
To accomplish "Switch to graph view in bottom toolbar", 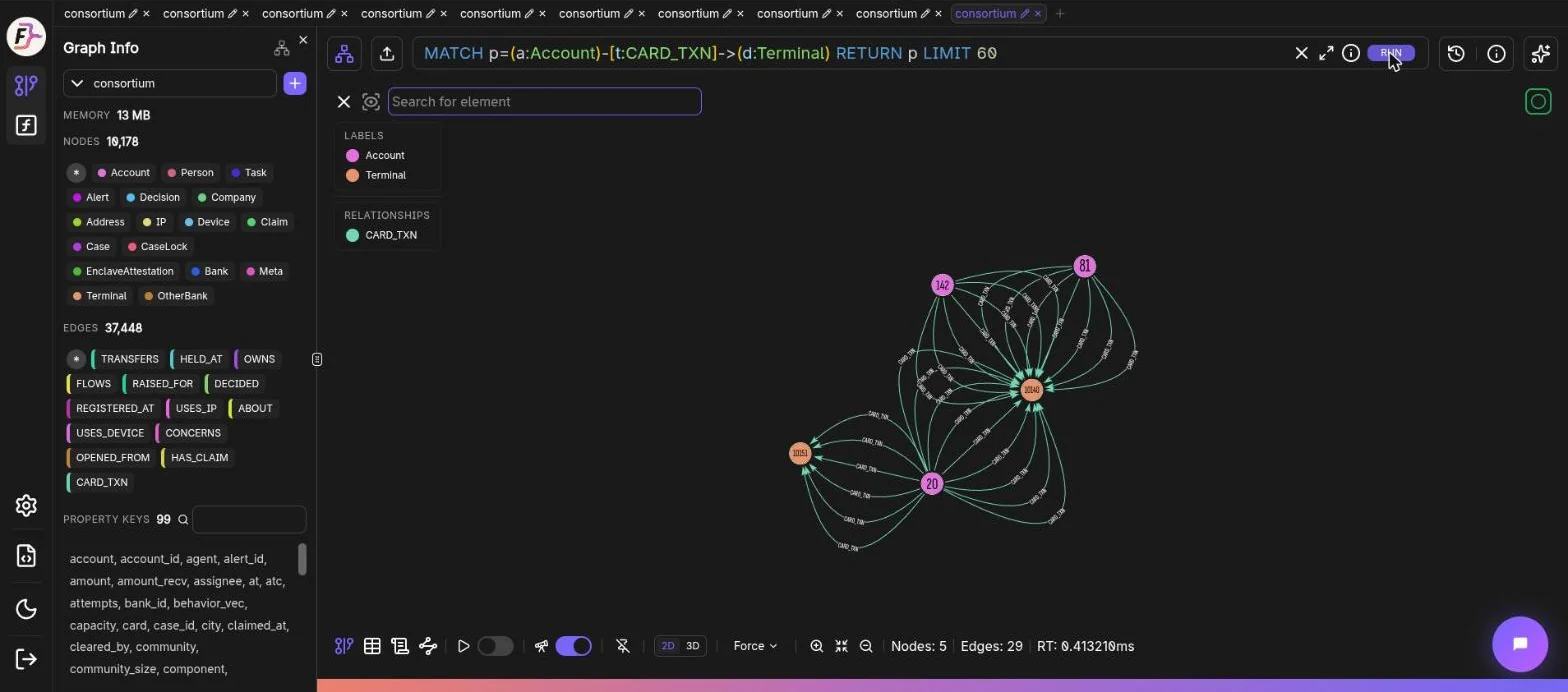I will (344, 646).
